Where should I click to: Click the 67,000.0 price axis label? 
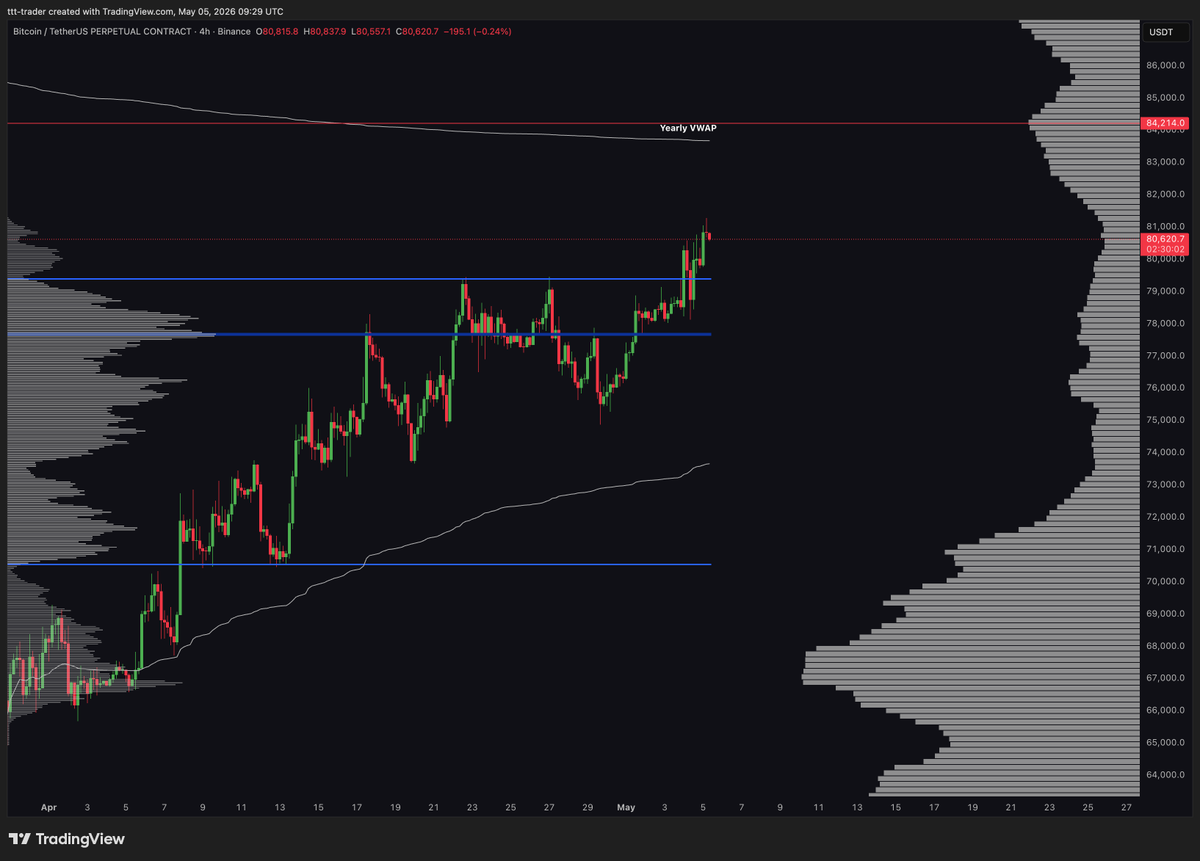click(x=1166, y=678)
